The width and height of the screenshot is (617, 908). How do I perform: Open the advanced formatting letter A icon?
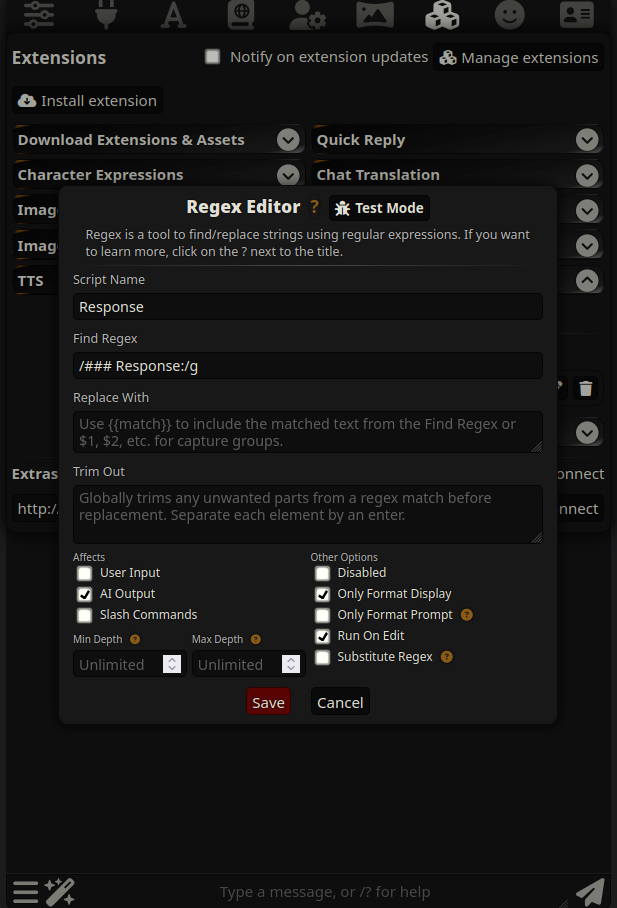pyautogui.click(x=174, y=13)
